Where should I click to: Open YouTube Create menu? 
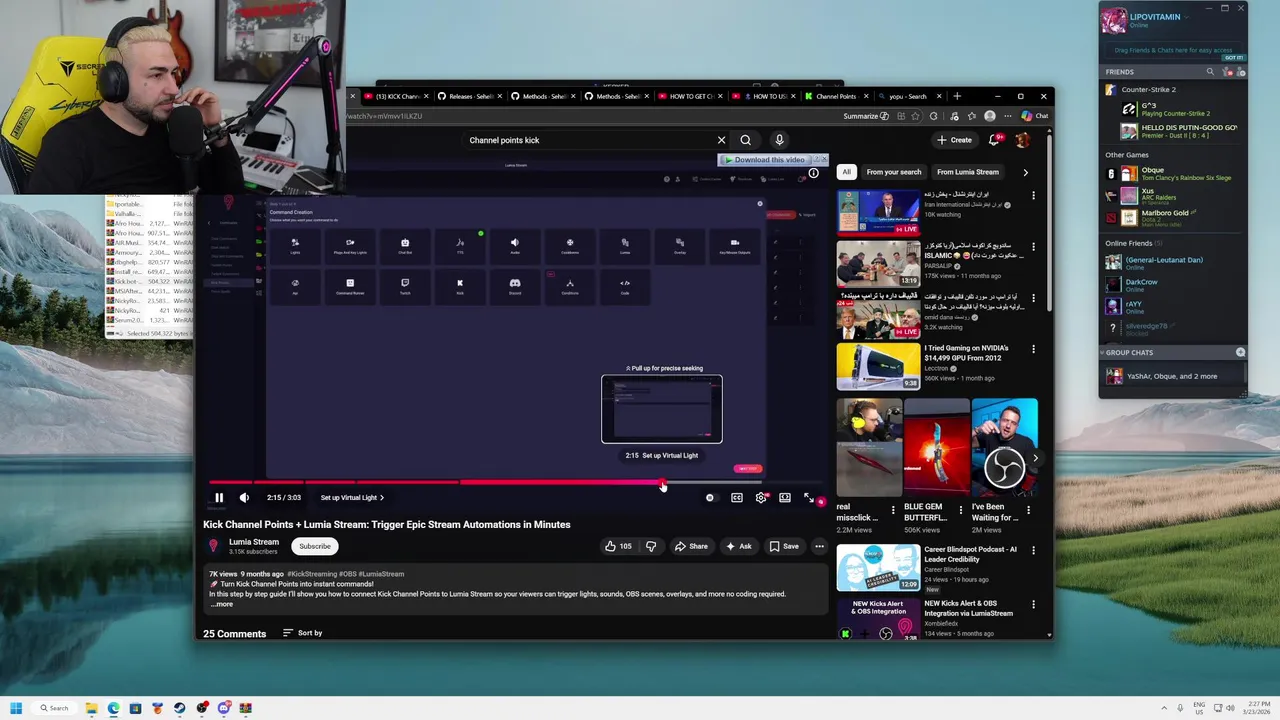coord(955,140)
